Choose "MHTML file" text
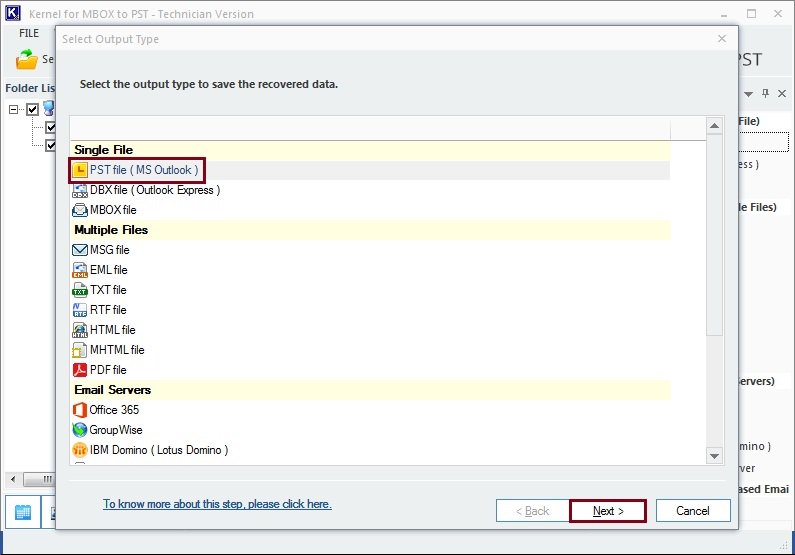The height and width of the screenshot is (555, 795). pos(117,350)
